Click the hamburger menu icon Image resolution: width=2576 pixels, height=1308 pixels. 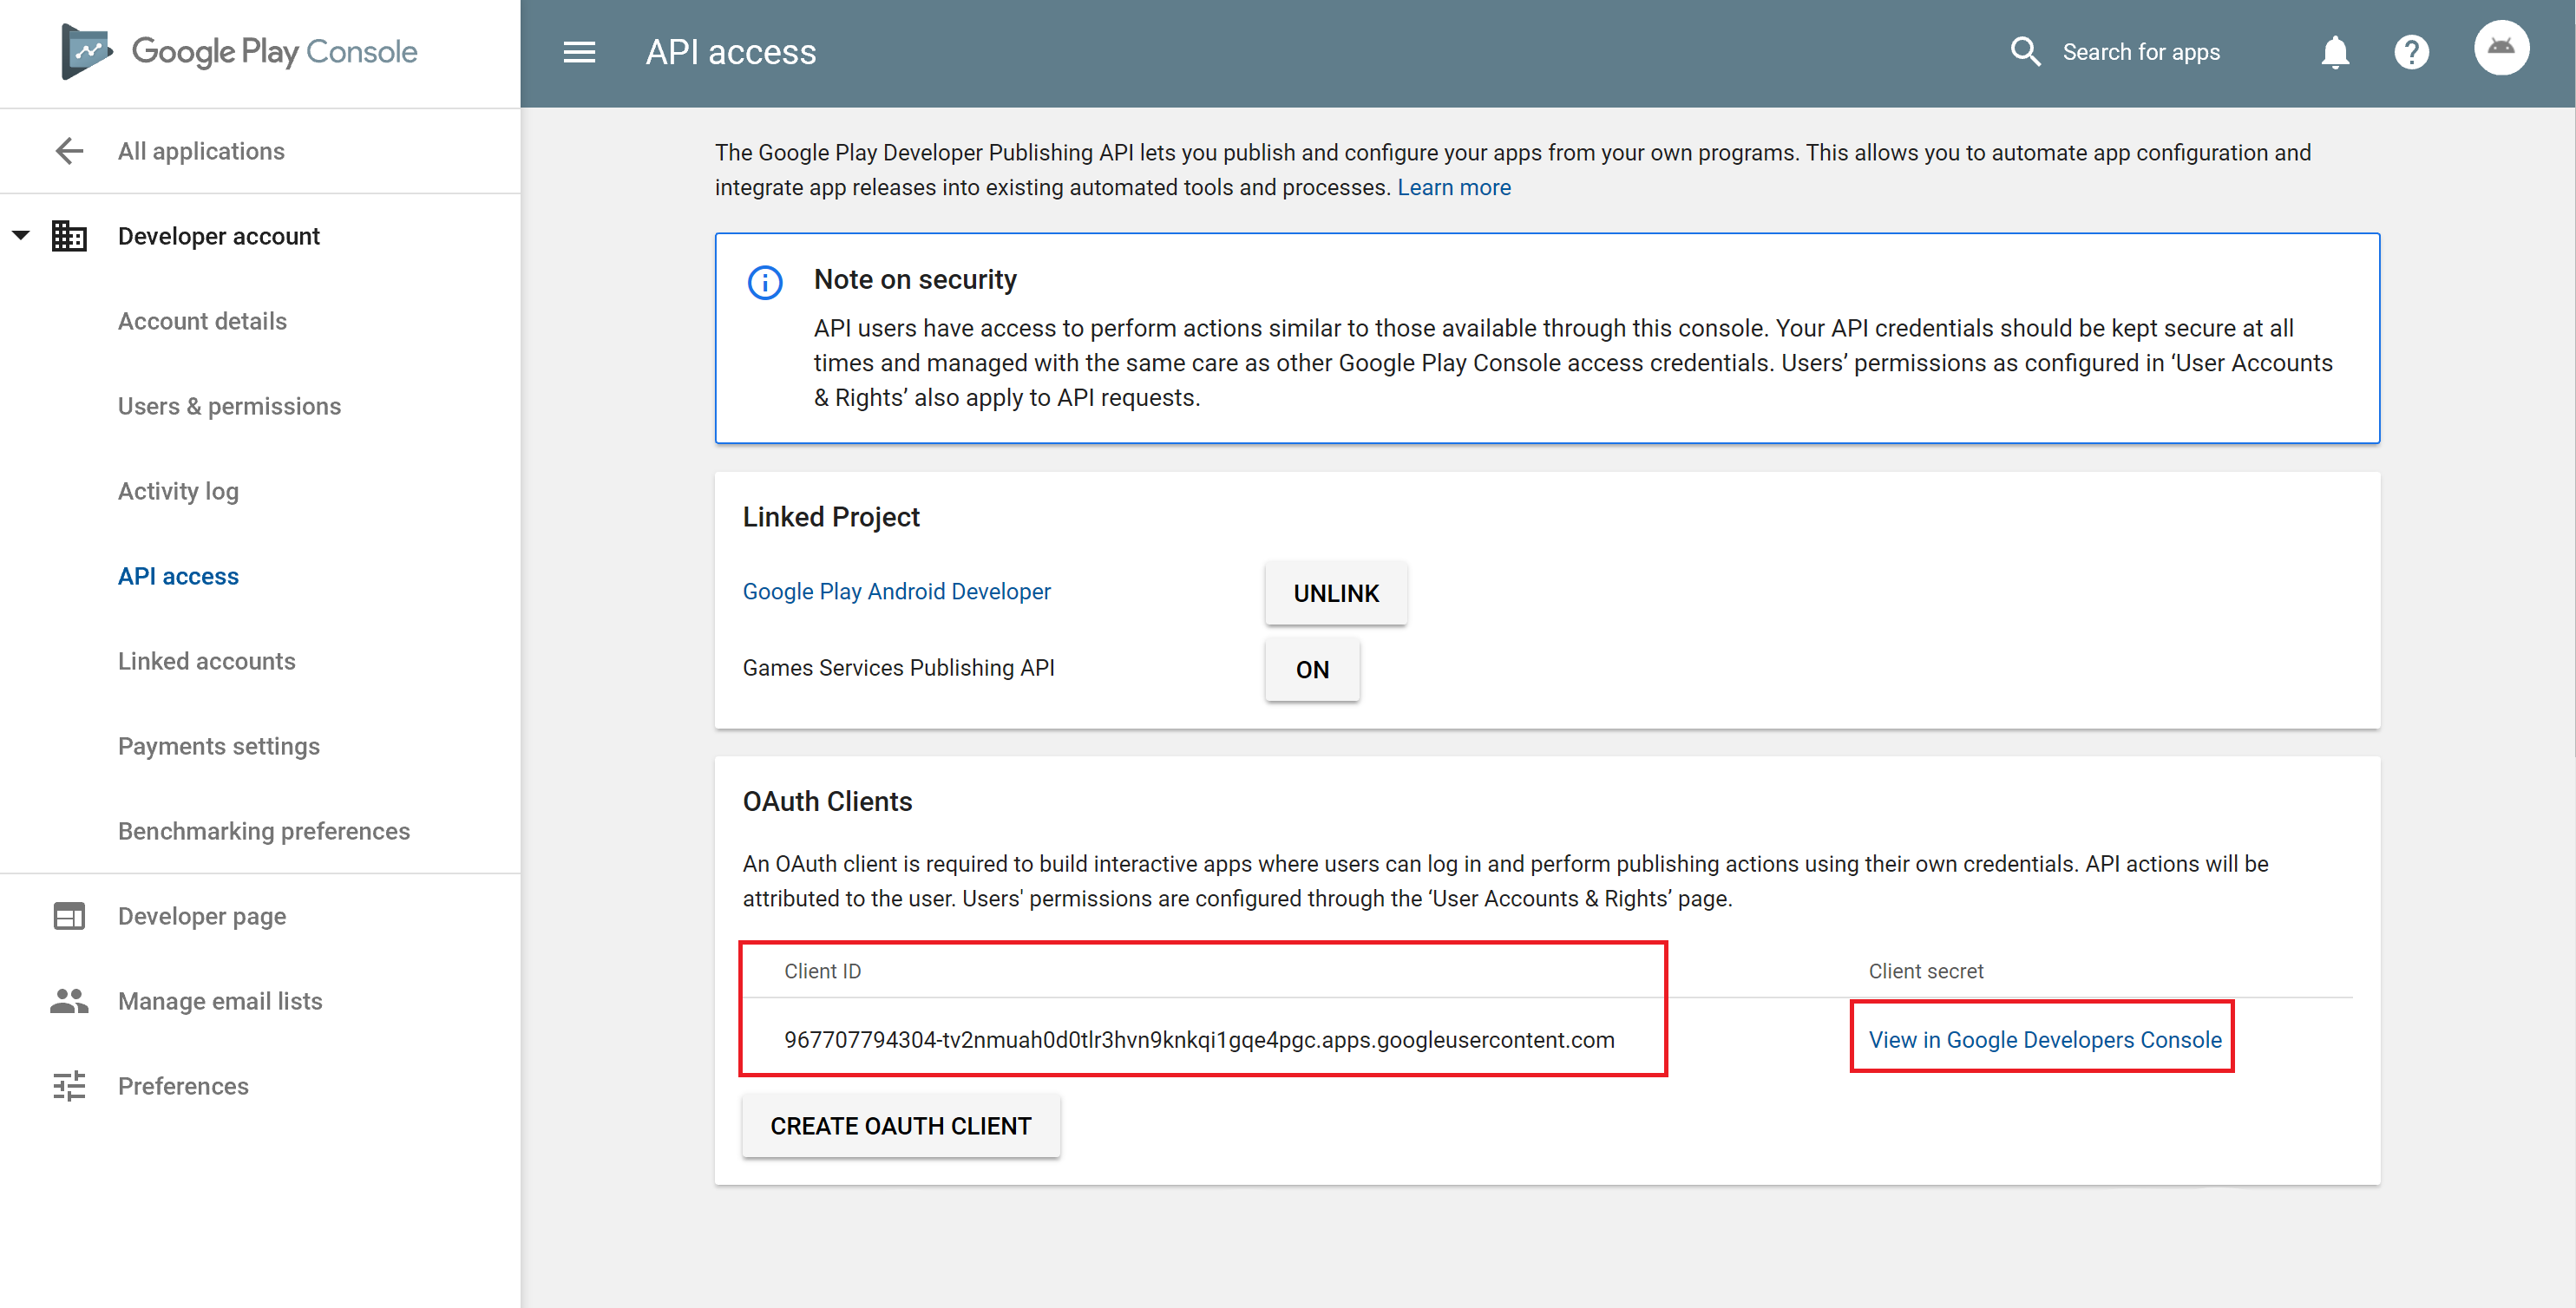(580, 50)
